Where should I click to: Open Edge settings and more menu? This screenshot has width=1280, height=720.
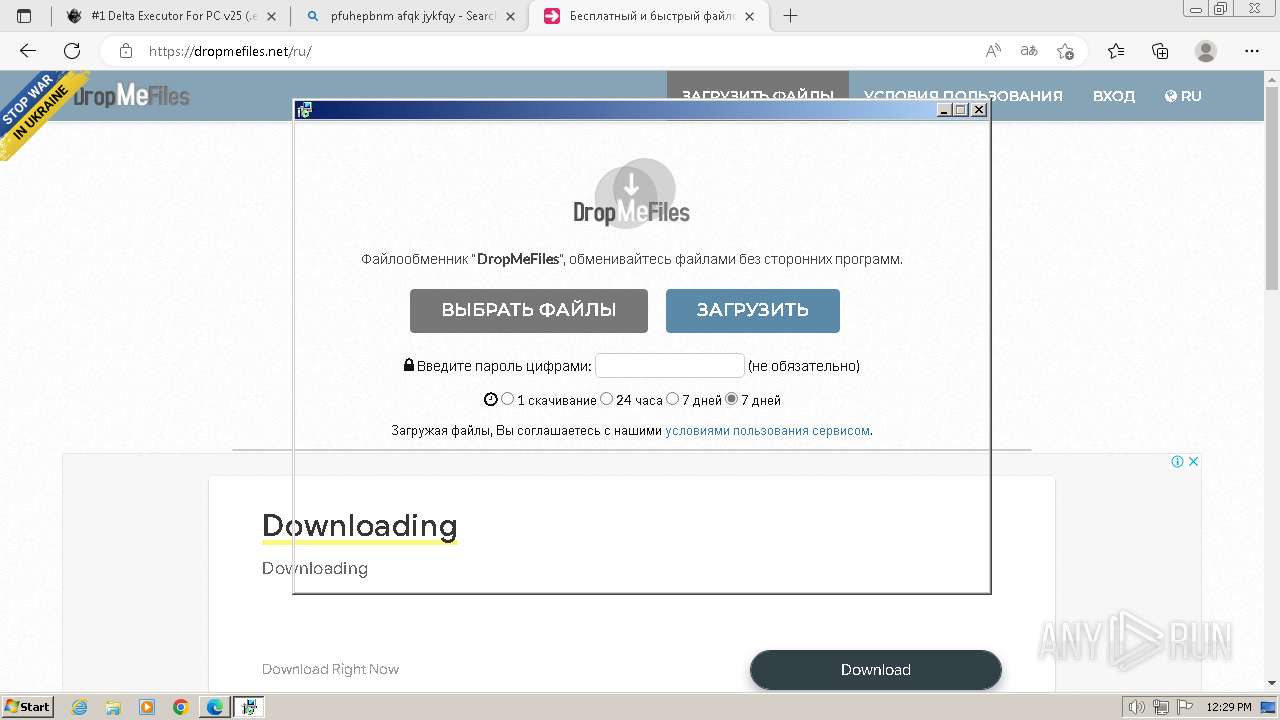point(1252,51)
